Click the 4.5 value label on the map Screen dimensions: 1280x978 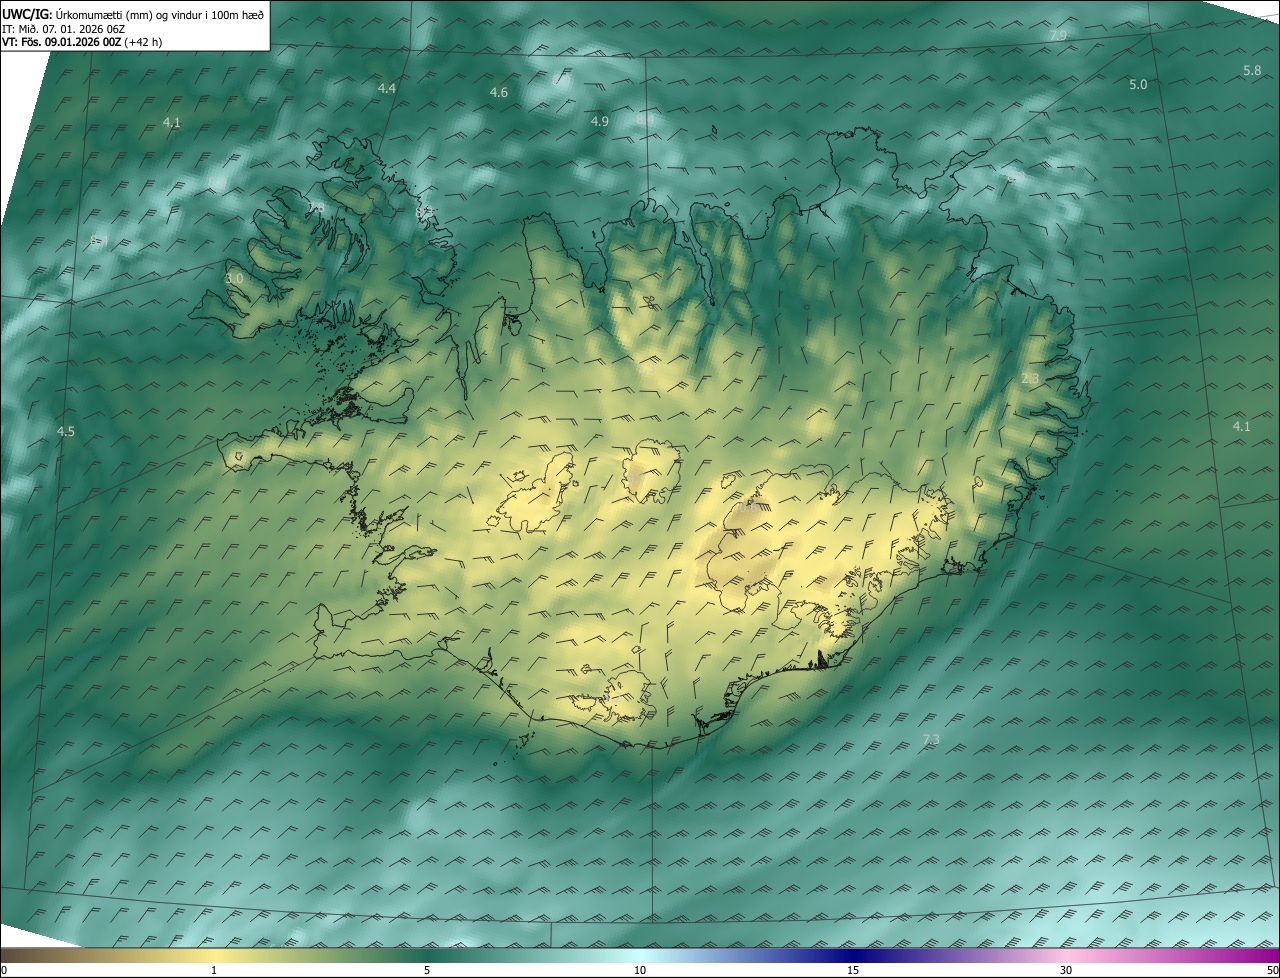[x=66, y=432]
